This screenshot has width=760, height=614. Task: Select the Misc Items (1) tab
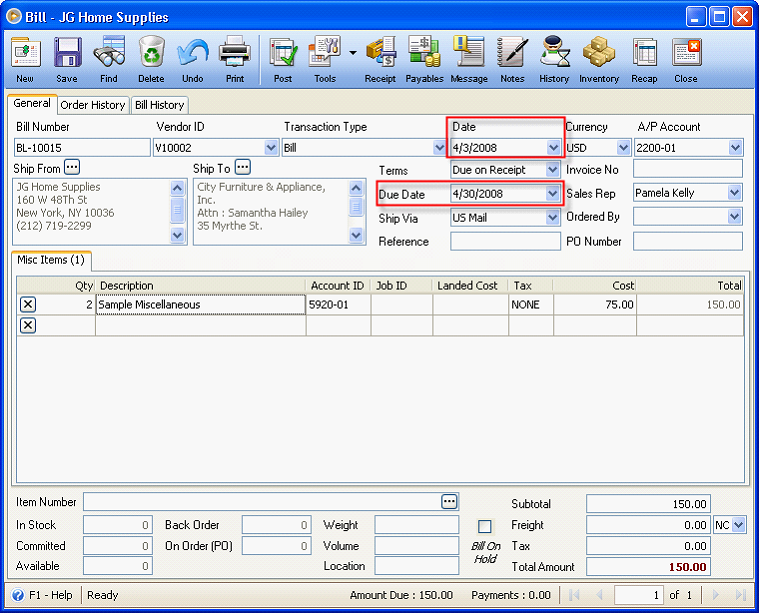[51, 260]
